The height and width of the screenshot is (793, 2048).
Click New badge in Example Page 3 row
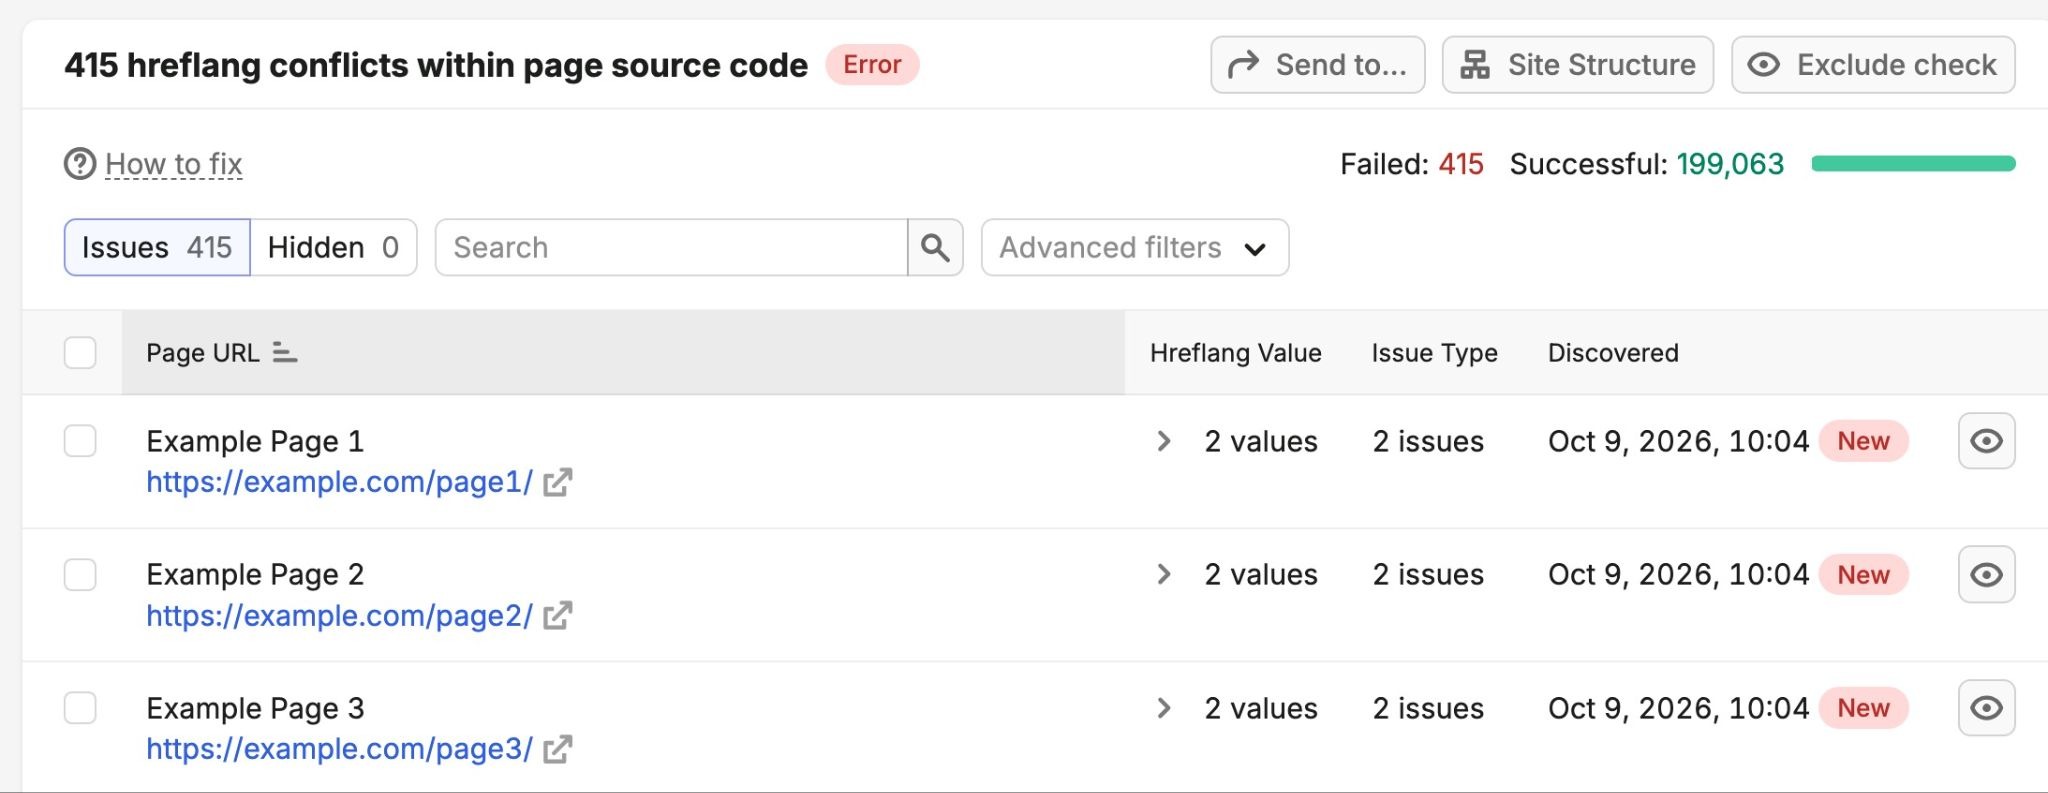coord(1864,708)
